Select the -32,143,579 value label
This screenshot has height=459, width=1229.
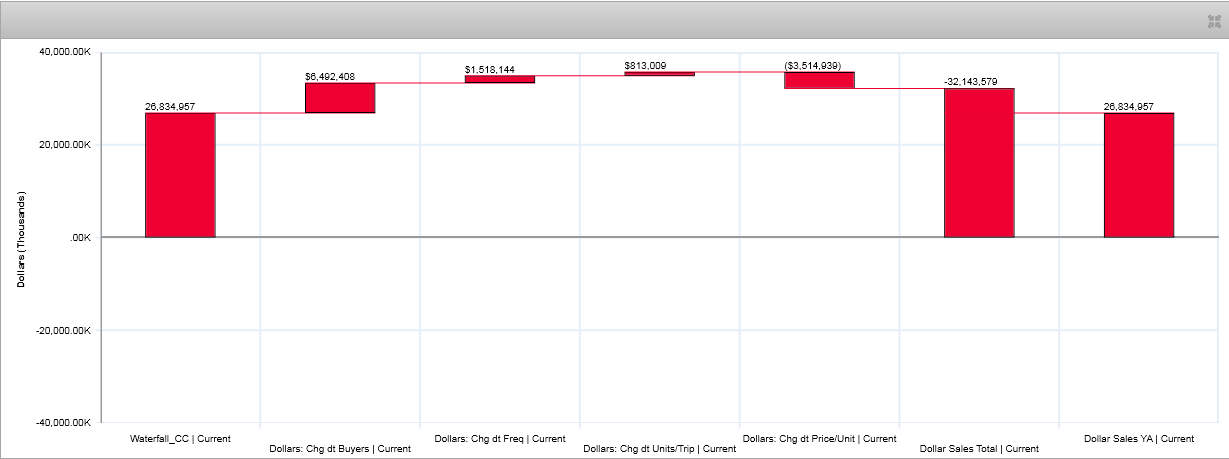pos(979,82)
